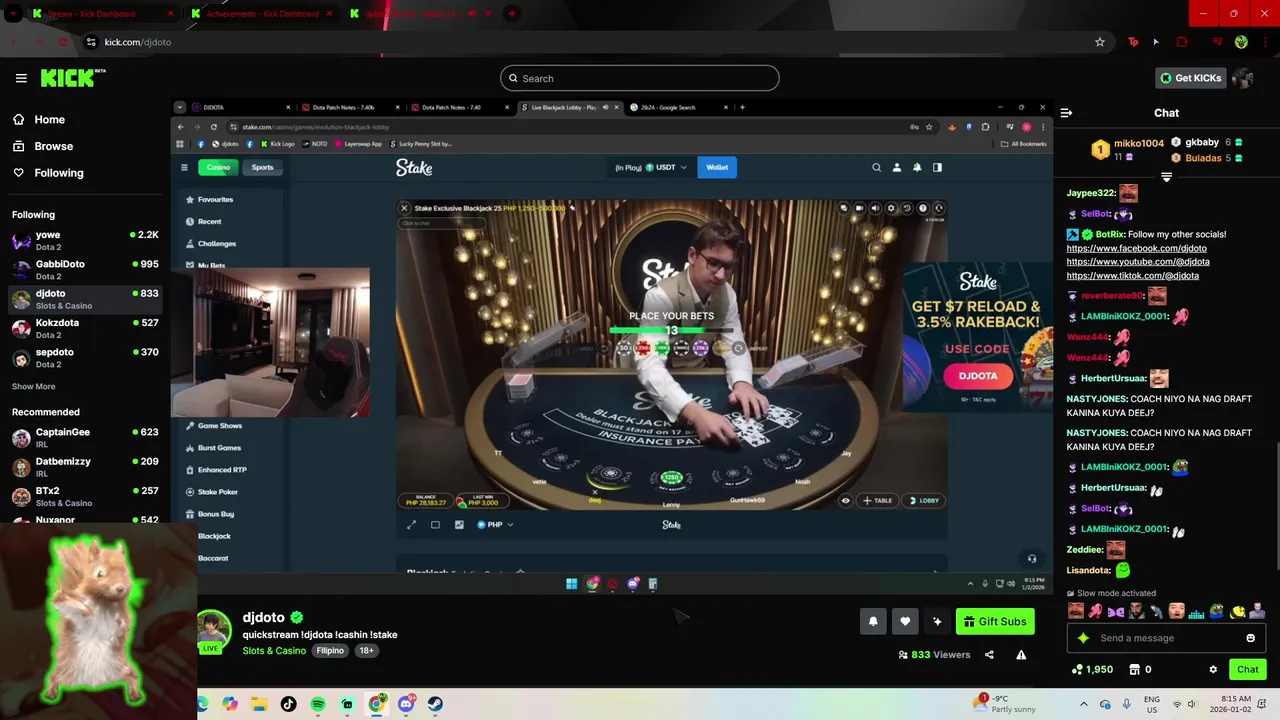Share the stream with share icon
Screen dimensions: 1280x720
[x=989, y=655]
